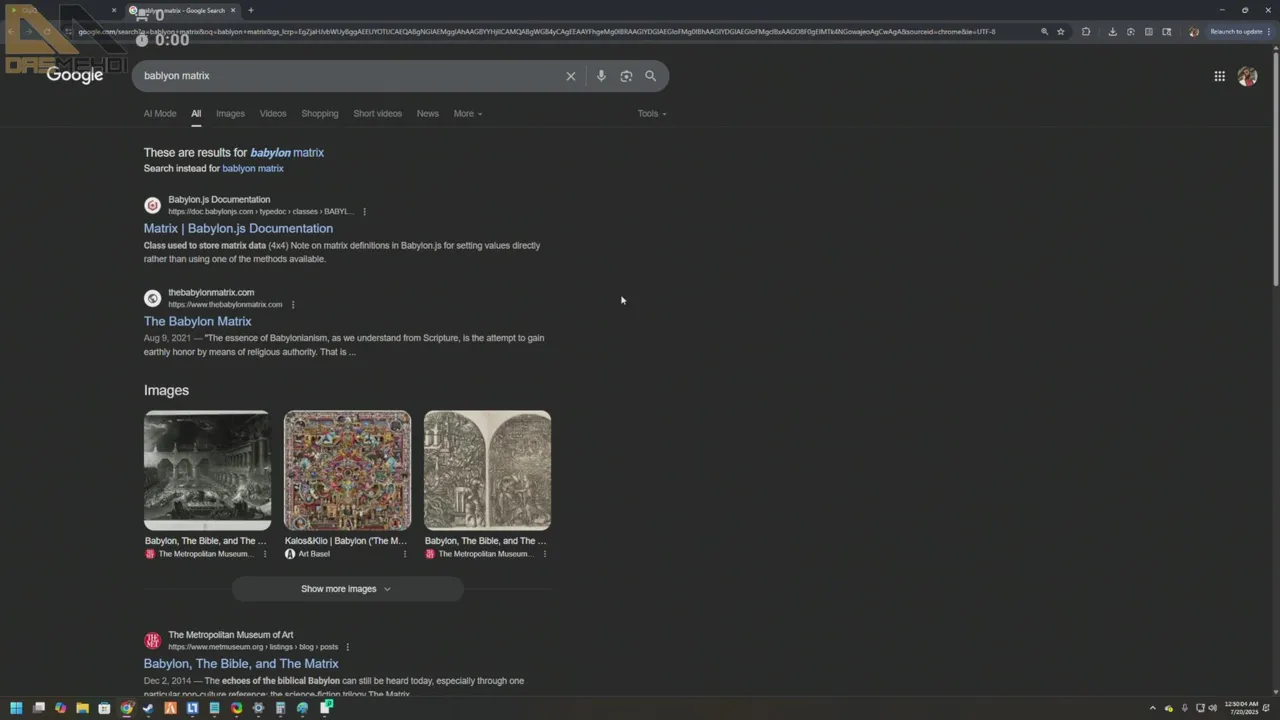Click the corrected babylon matrix link
Image resolution: width=1280 pixels, height=720 pixels.
287,153
